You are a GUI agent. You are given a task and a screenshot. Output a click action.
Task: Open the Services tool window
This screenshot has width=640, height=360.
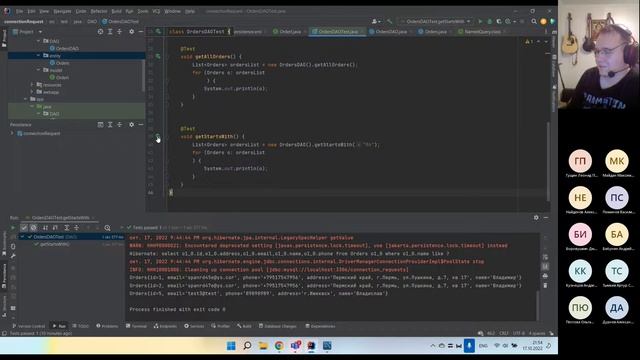(x=194, y=326)
